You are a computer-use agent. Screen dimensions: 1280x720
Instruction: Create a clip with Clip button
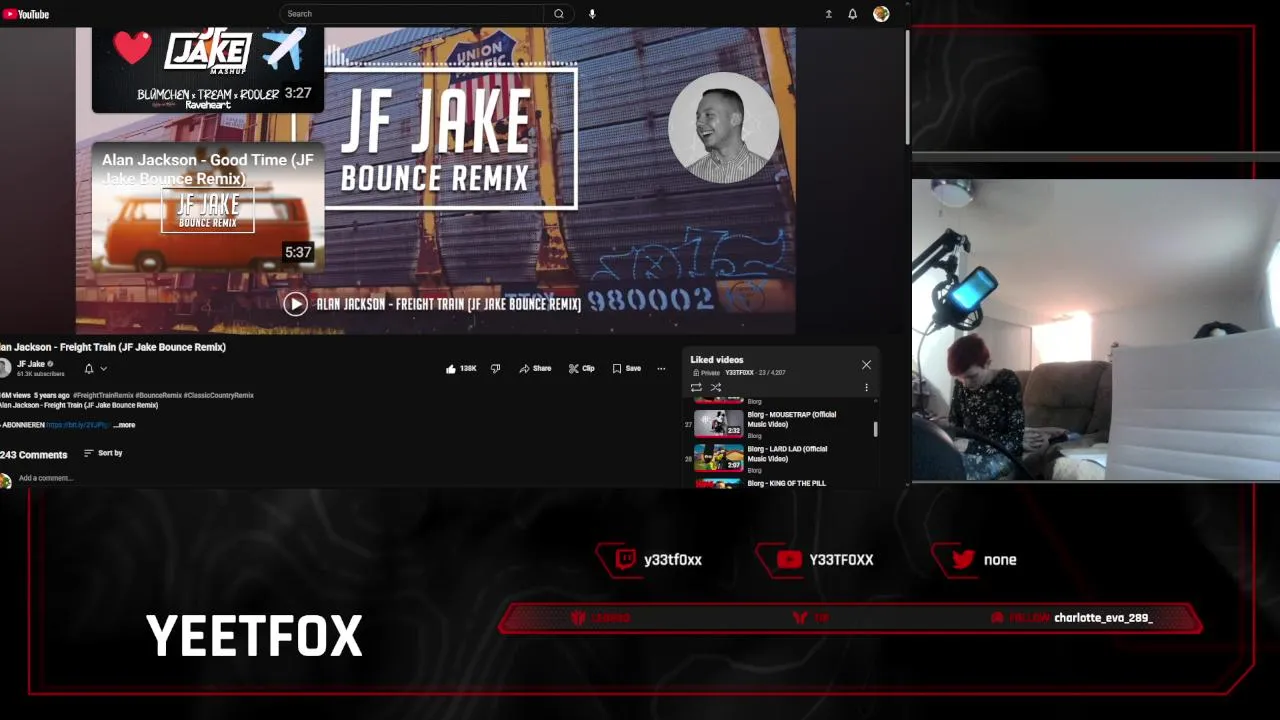click(581, 369)
